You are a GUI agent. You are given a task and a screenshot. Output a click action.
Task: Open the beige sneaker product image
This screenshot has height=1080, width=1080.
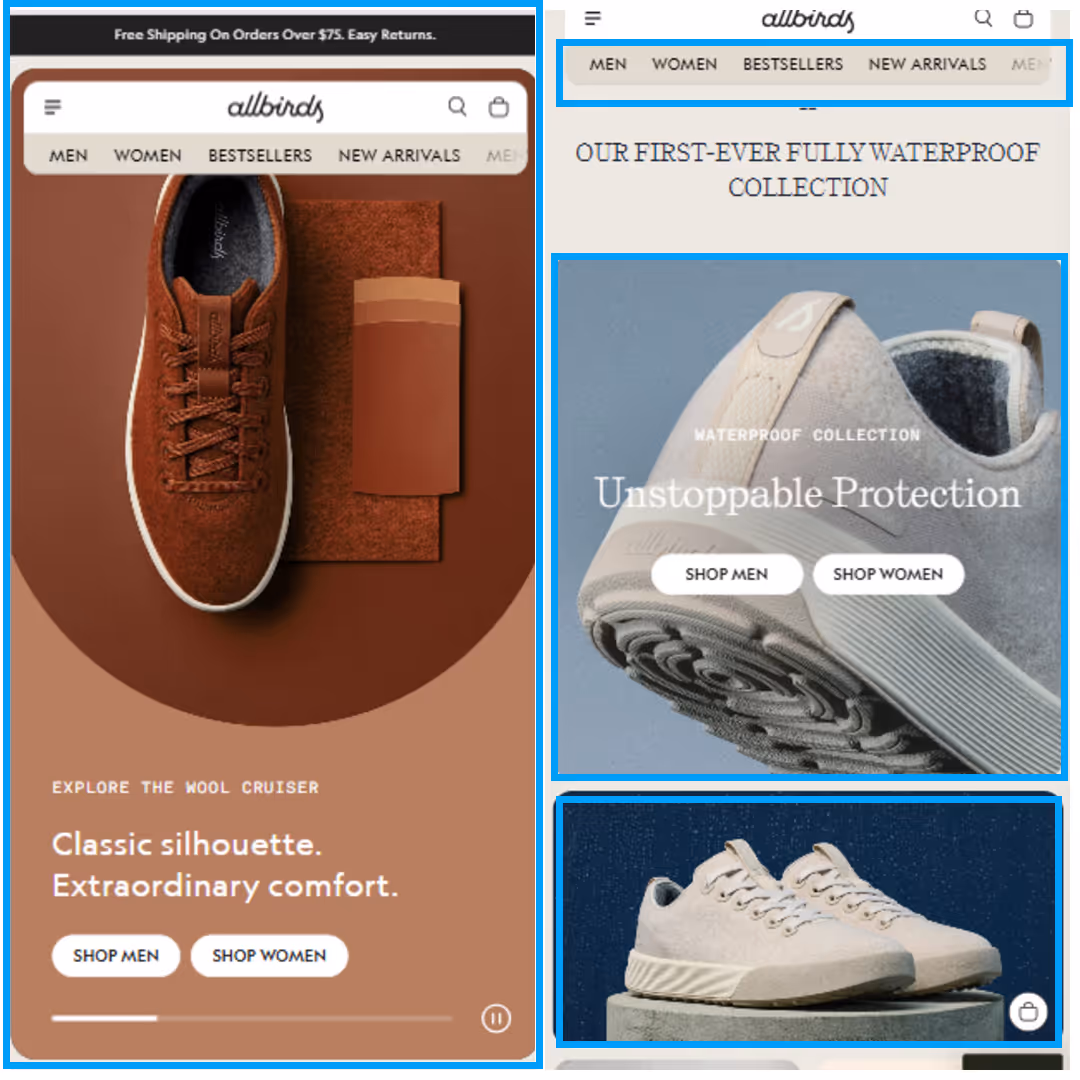click(809, 921)
